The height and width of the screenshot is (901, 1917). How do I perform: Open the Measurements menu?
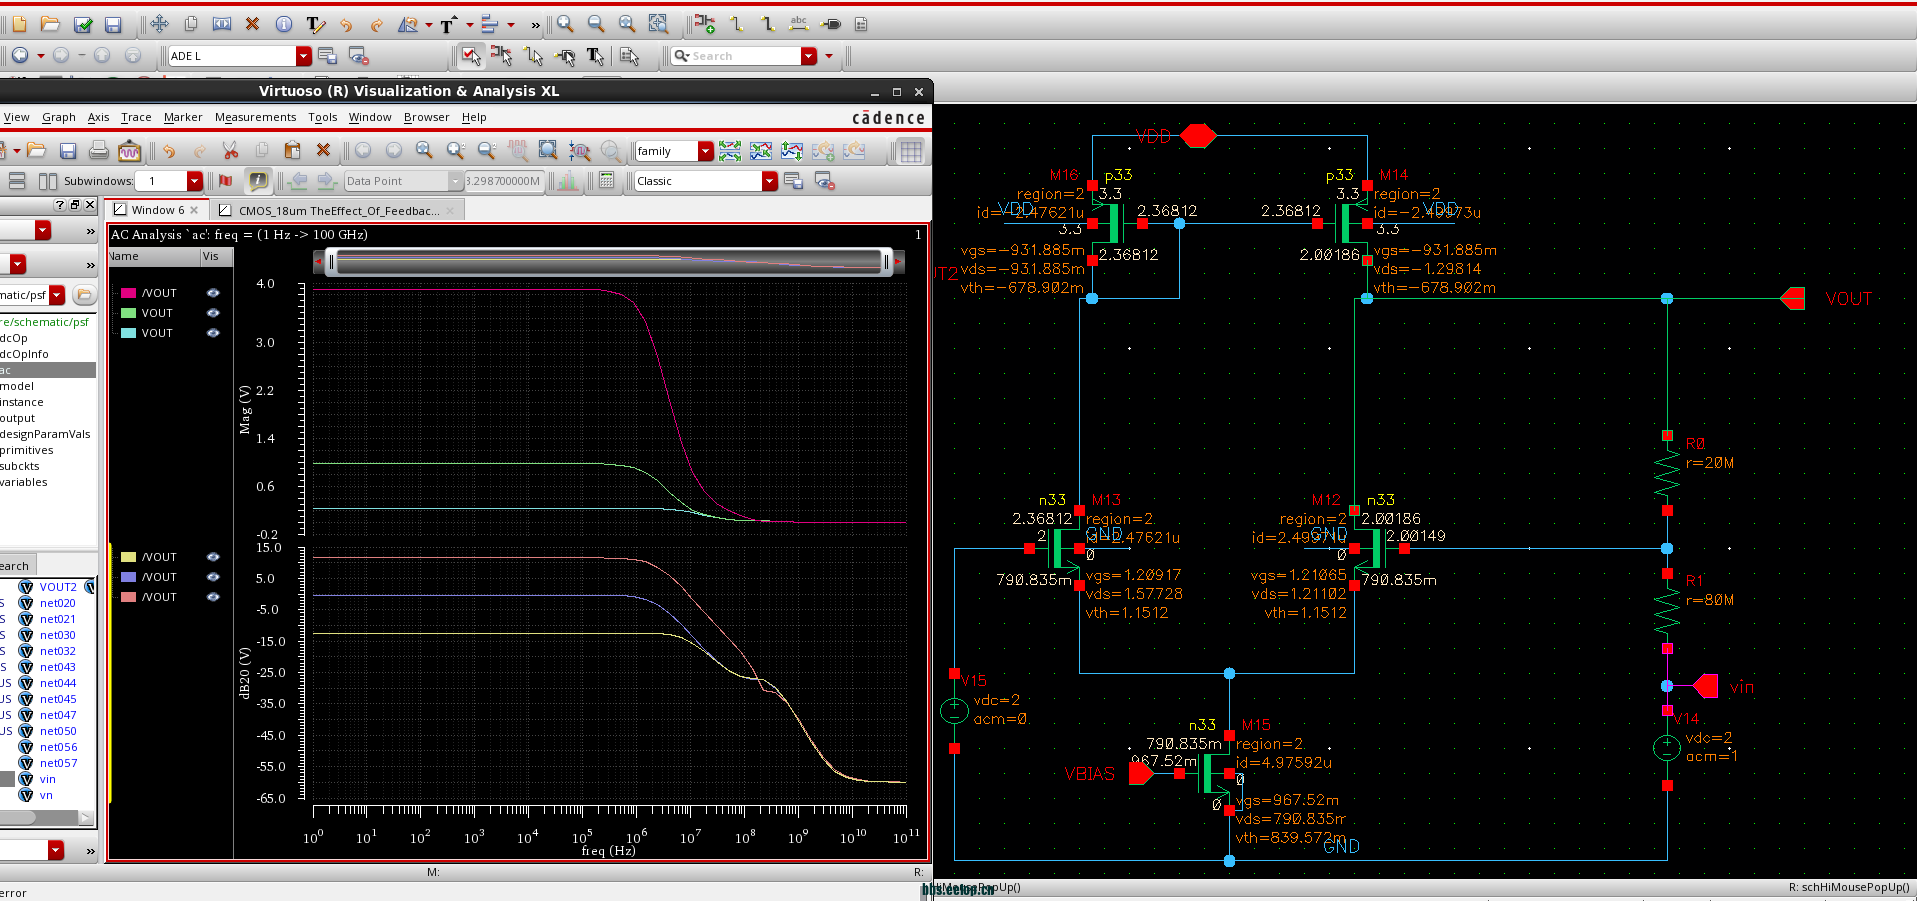pos(255,117)
